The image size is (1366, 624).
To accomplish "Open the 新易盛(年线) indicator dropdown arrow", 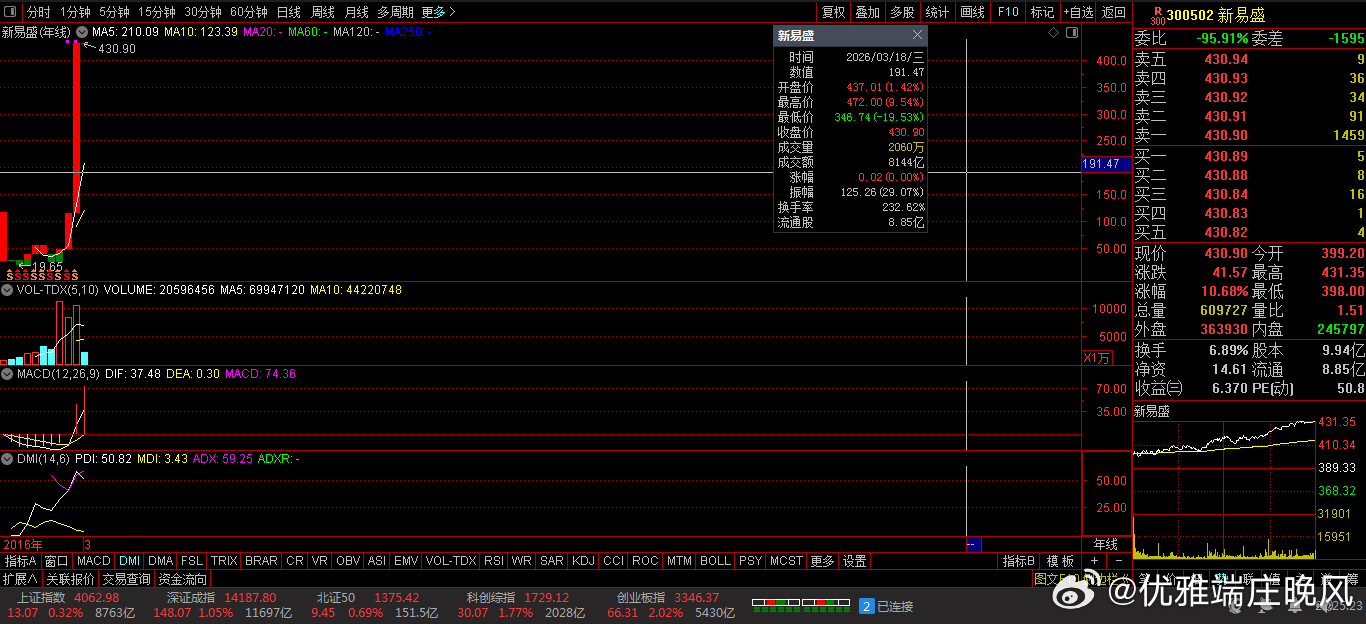I will pyautogui.click(x=80, y=32).
